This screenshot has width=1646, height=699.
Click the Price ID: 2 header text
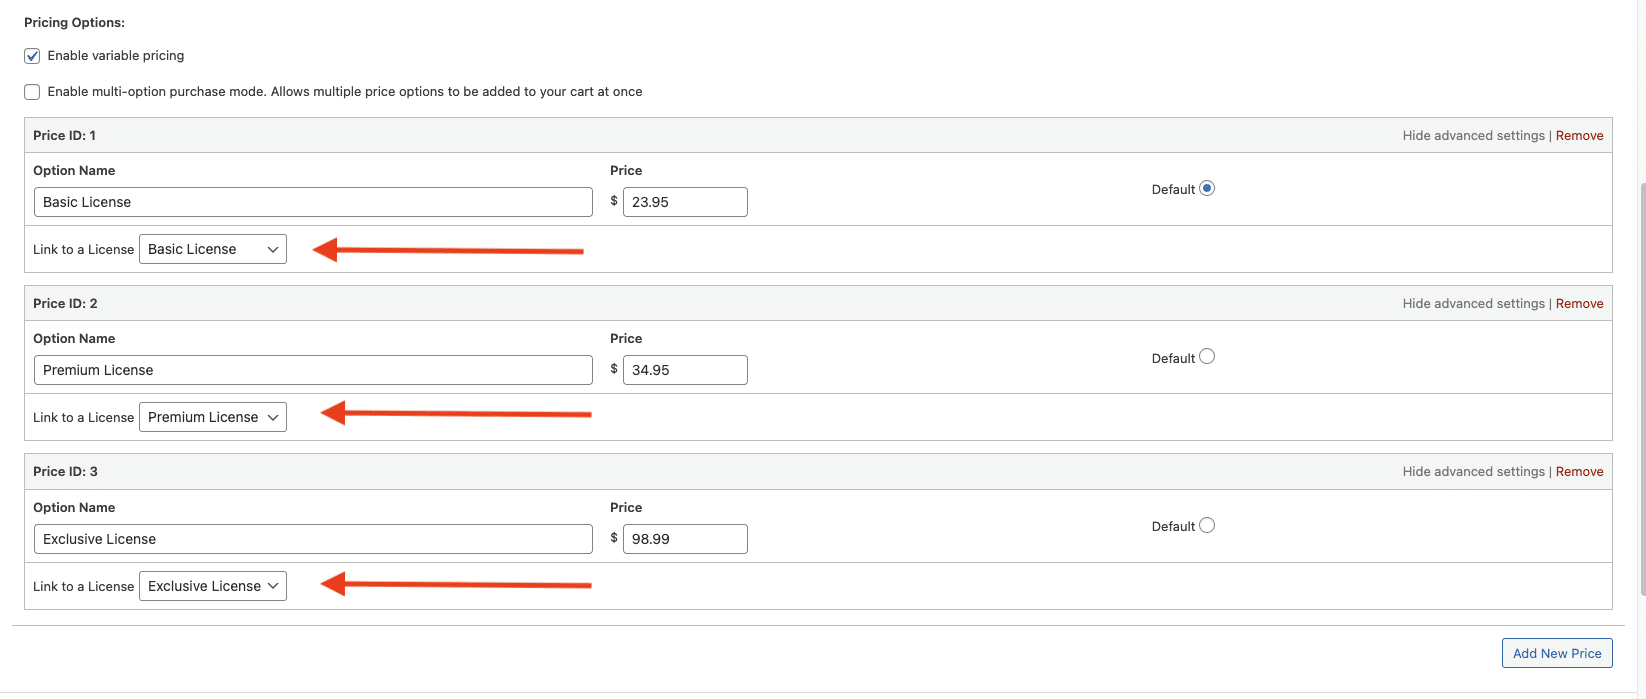coord(65,304)
